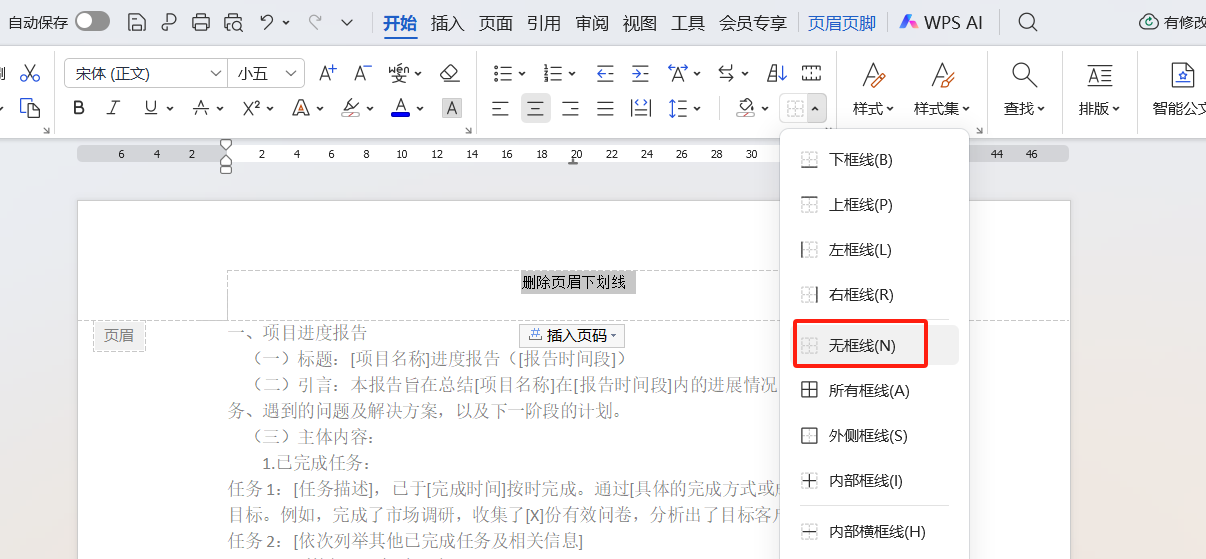1206x559 pixels.
Task: Toggle character shading gray A button
Action: pyautogui.click(x=452, y=108)
